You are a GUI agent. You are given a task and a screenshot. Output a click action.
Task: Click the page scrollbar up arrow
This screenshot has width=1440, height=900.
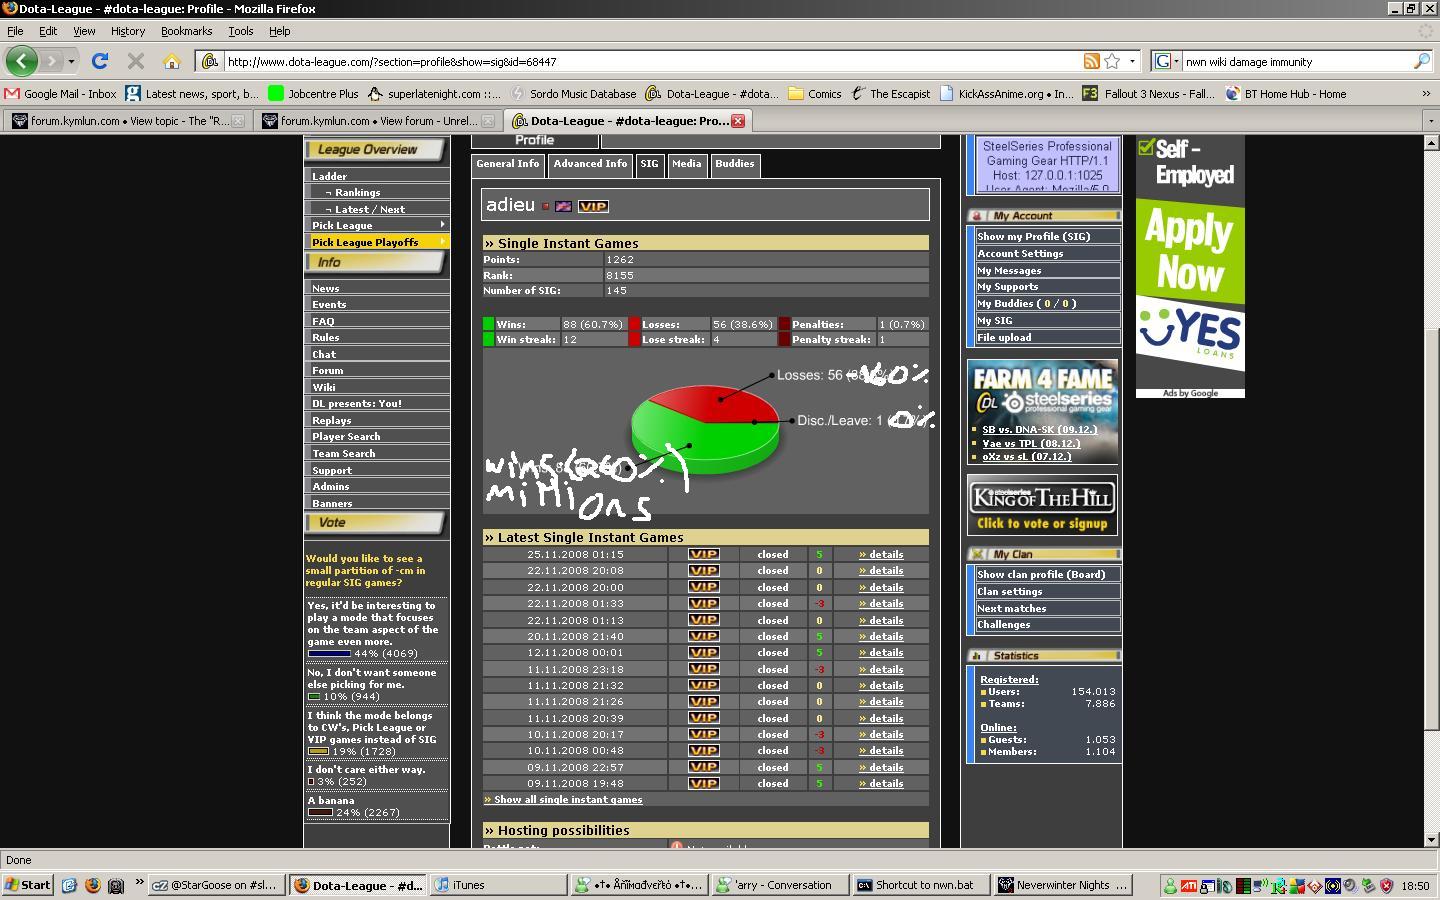[x=1431, y=143]
